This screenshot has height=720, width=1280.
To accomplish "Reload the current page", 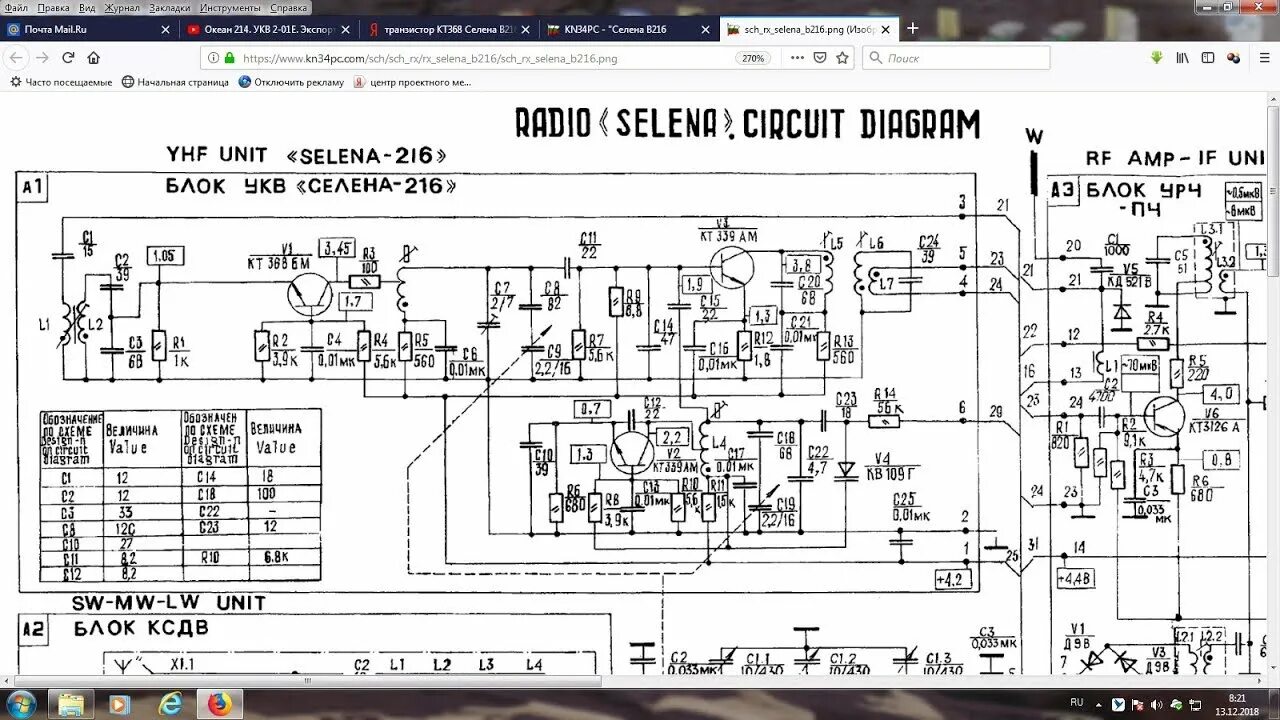I will pyautogui.click(x=69, y=58).
